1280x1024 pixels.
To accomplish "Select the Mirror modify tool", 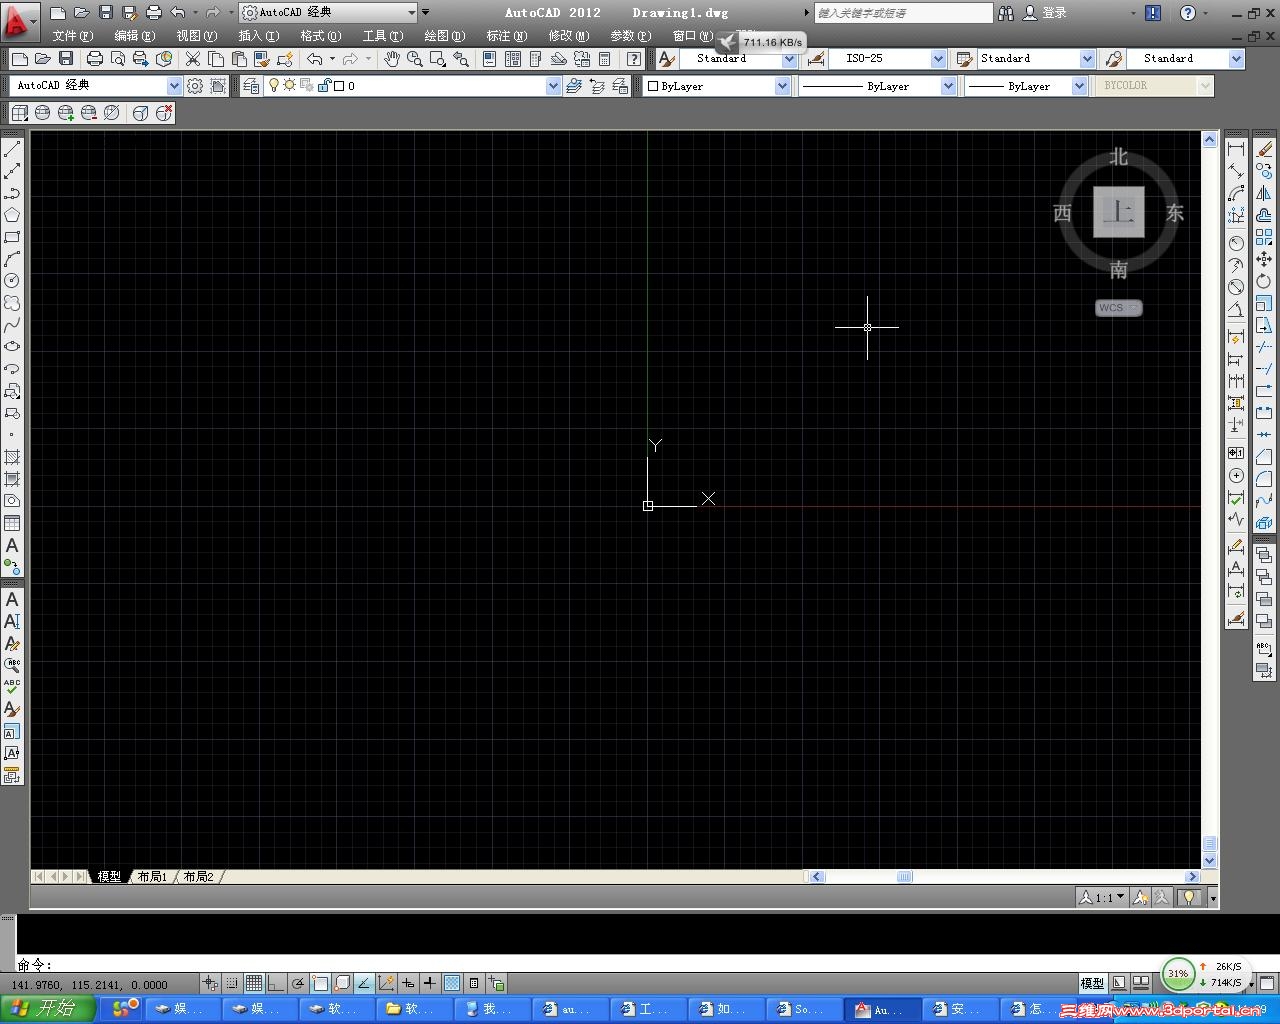I will coord(1264,193).
